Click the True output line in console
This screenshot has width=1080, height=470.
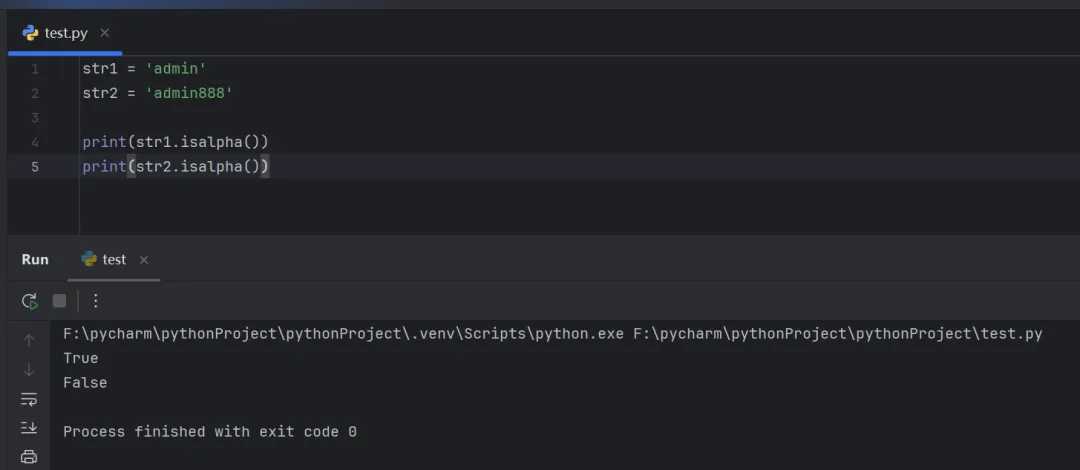pyautogui.click(x=80, y=358)
